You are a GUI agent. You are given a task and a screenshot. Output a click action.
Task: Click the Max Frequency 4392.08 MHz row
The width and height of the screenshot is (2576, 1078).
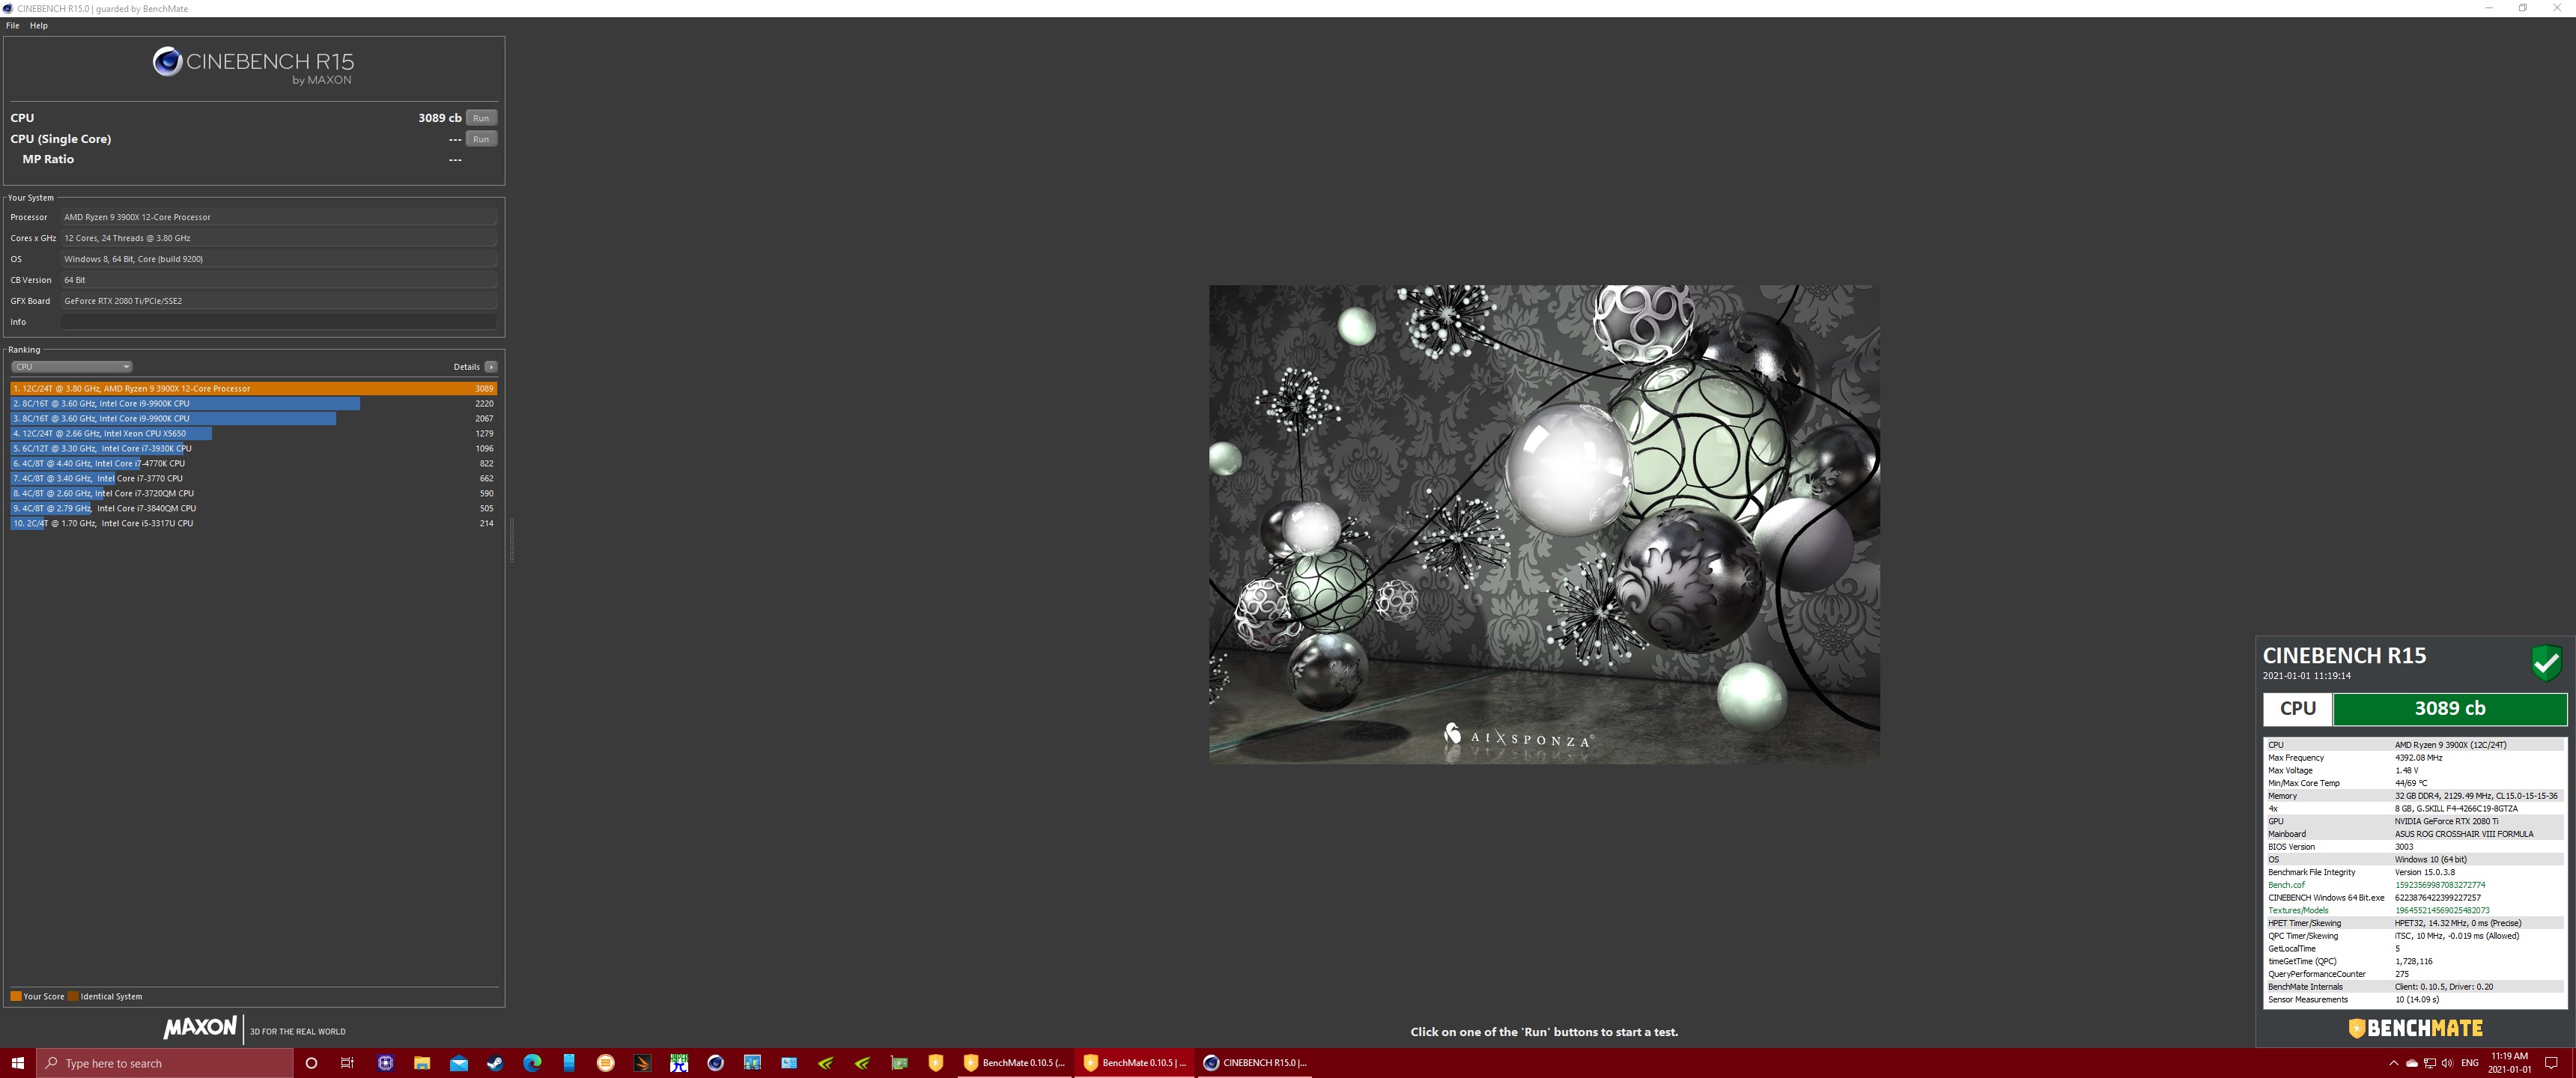[2414, 758]
